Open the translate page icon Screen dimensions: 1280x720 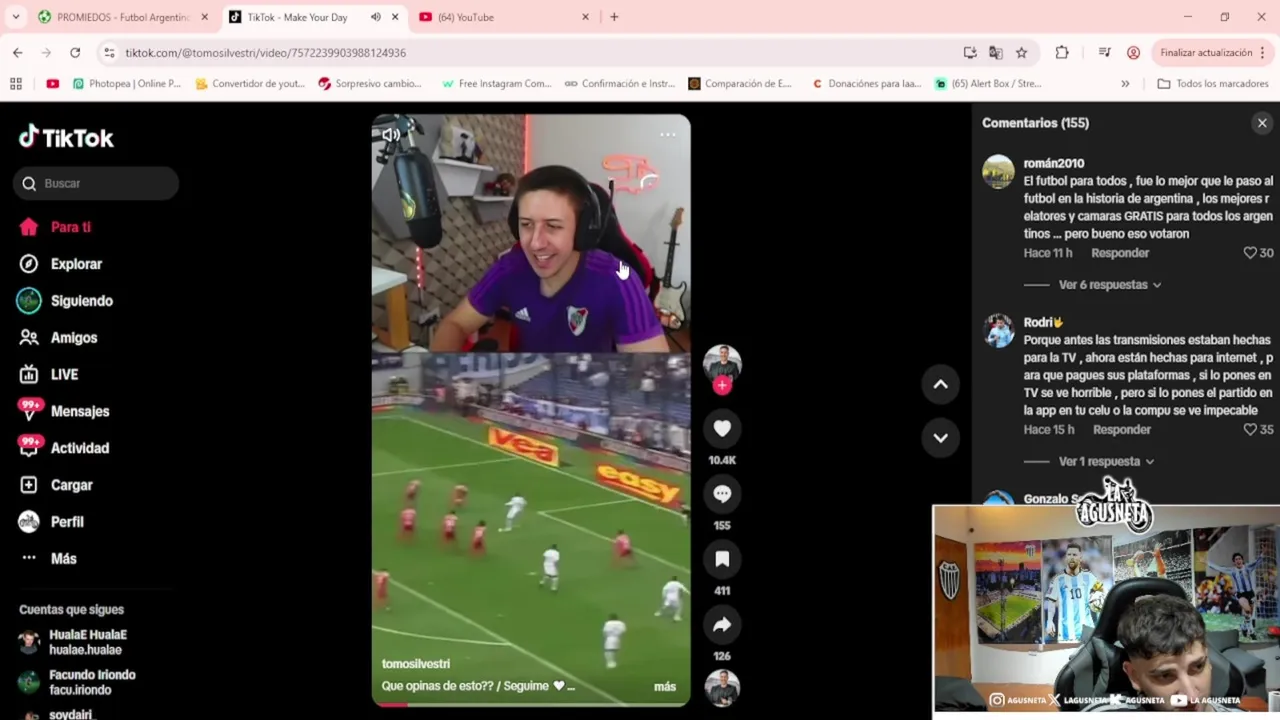995,53
